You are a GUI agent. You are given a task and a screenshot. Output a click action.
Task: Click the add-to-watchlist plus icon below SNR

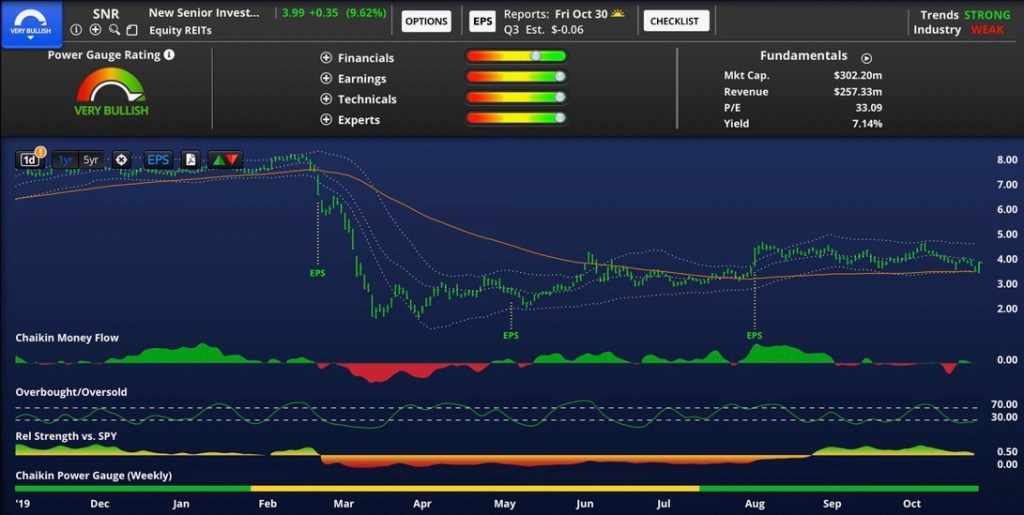pos(95,30)
